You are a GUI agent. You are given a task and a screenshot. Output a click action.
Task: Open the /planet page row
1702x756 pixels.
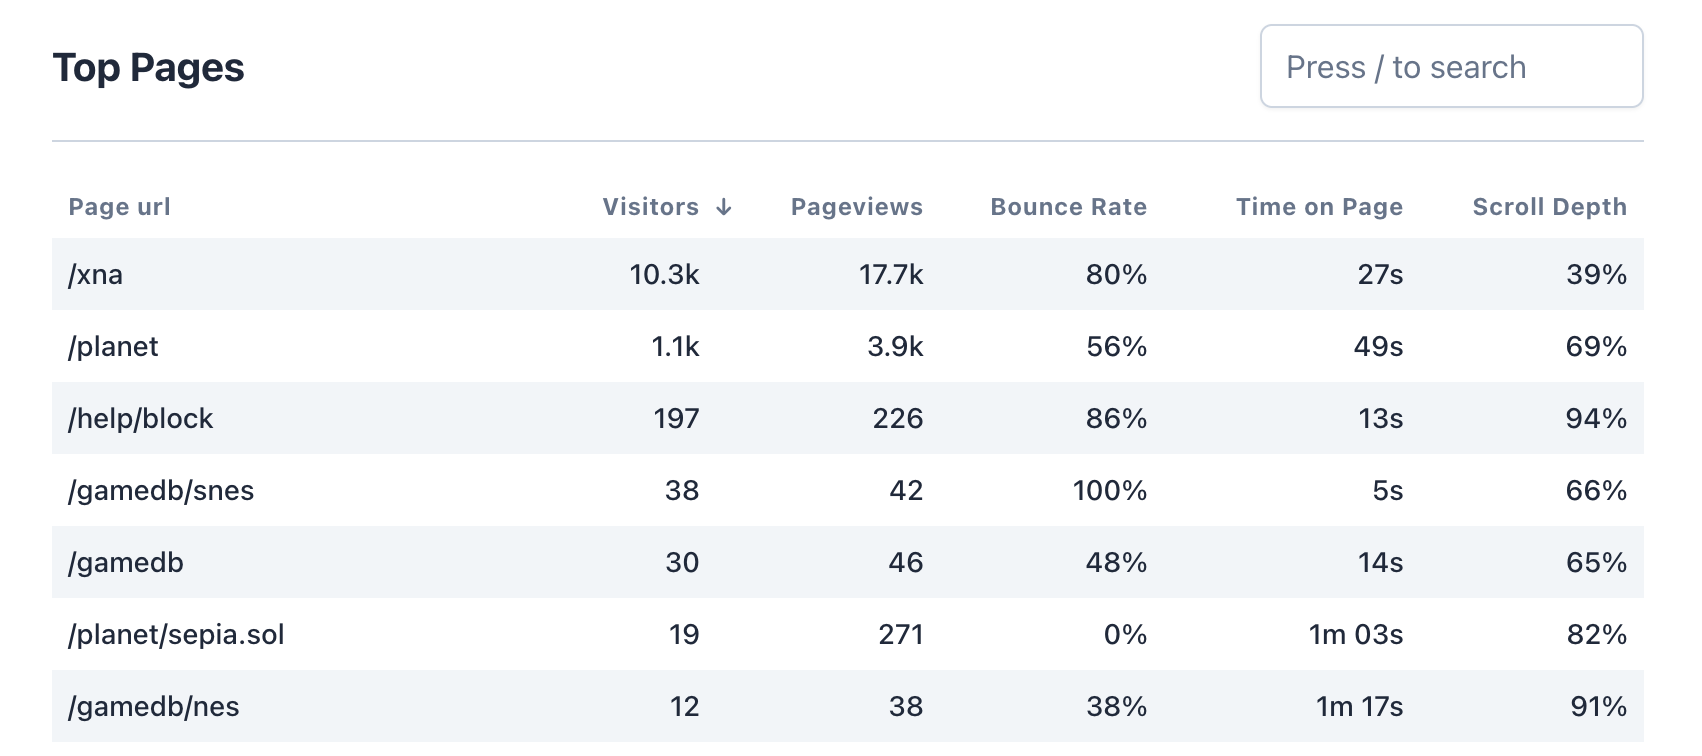pos(113,347)
